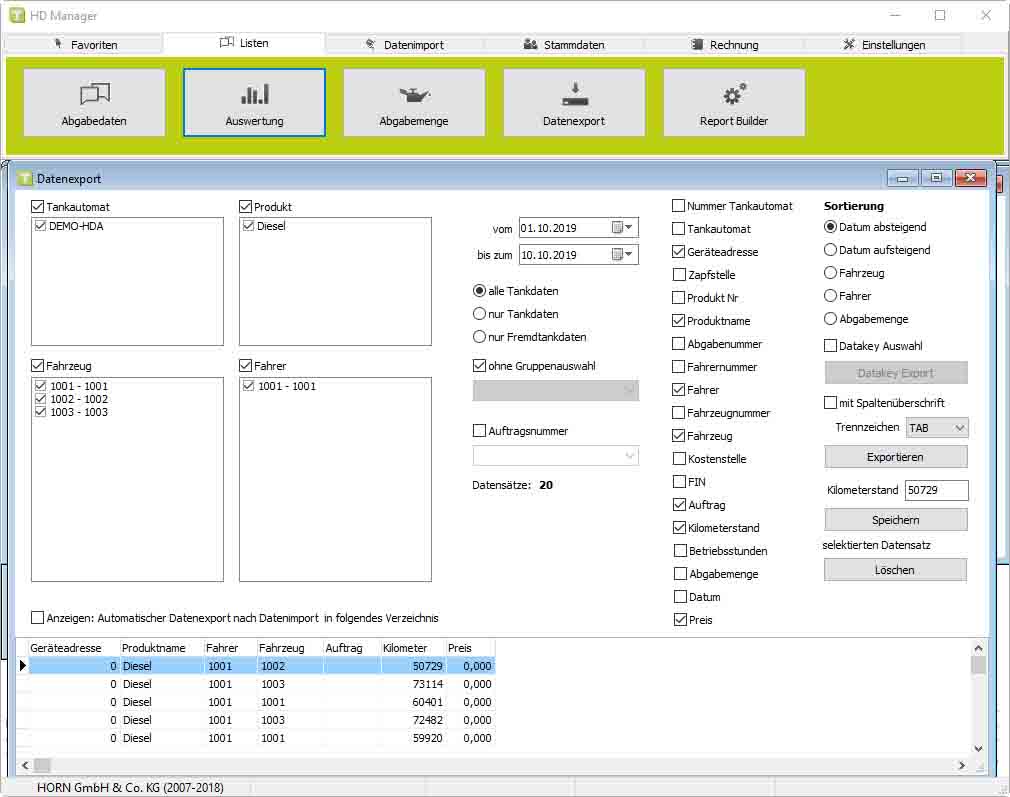Click the Abgabemenge oil can icon
Screen dimensions: 1010x797
point(414,95)
